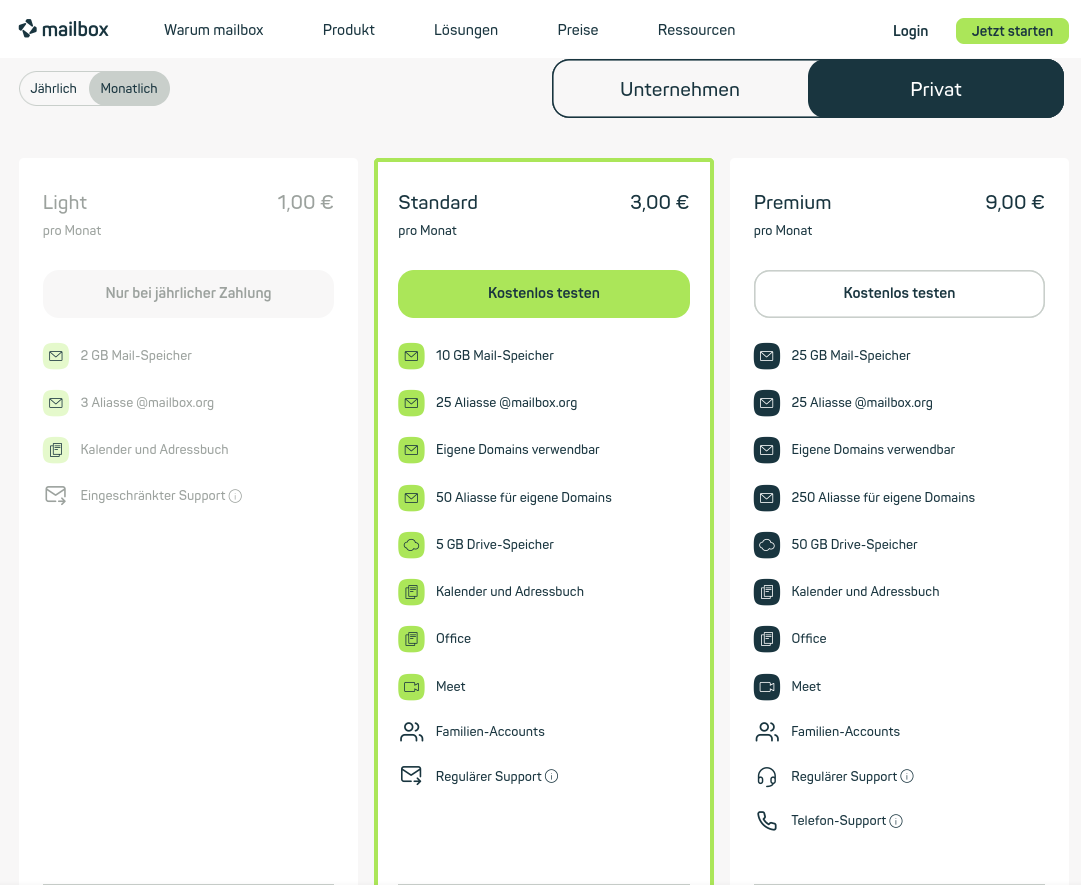1081x885 pixels.
Task: Click Kostenlos testen under Premium plan
Action: [x=899, y=294]
